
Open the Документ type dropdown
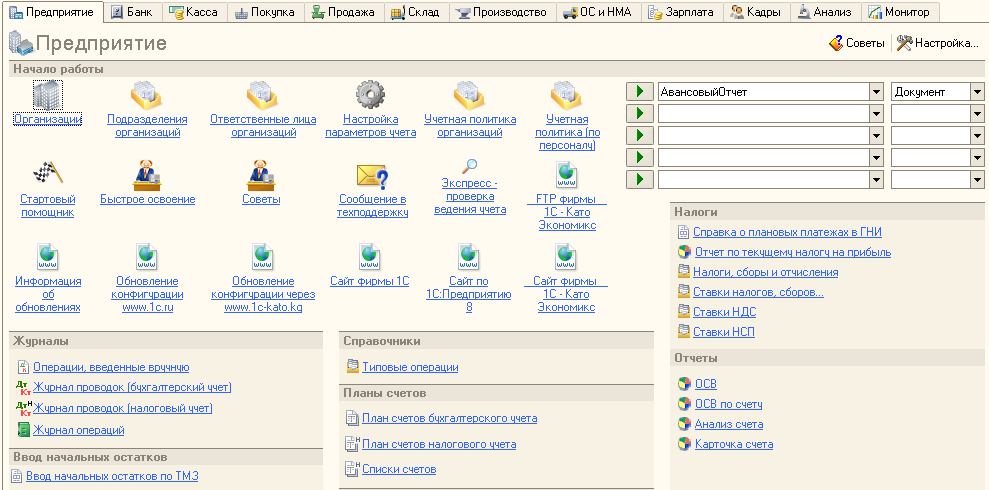(x=978, y=92)
